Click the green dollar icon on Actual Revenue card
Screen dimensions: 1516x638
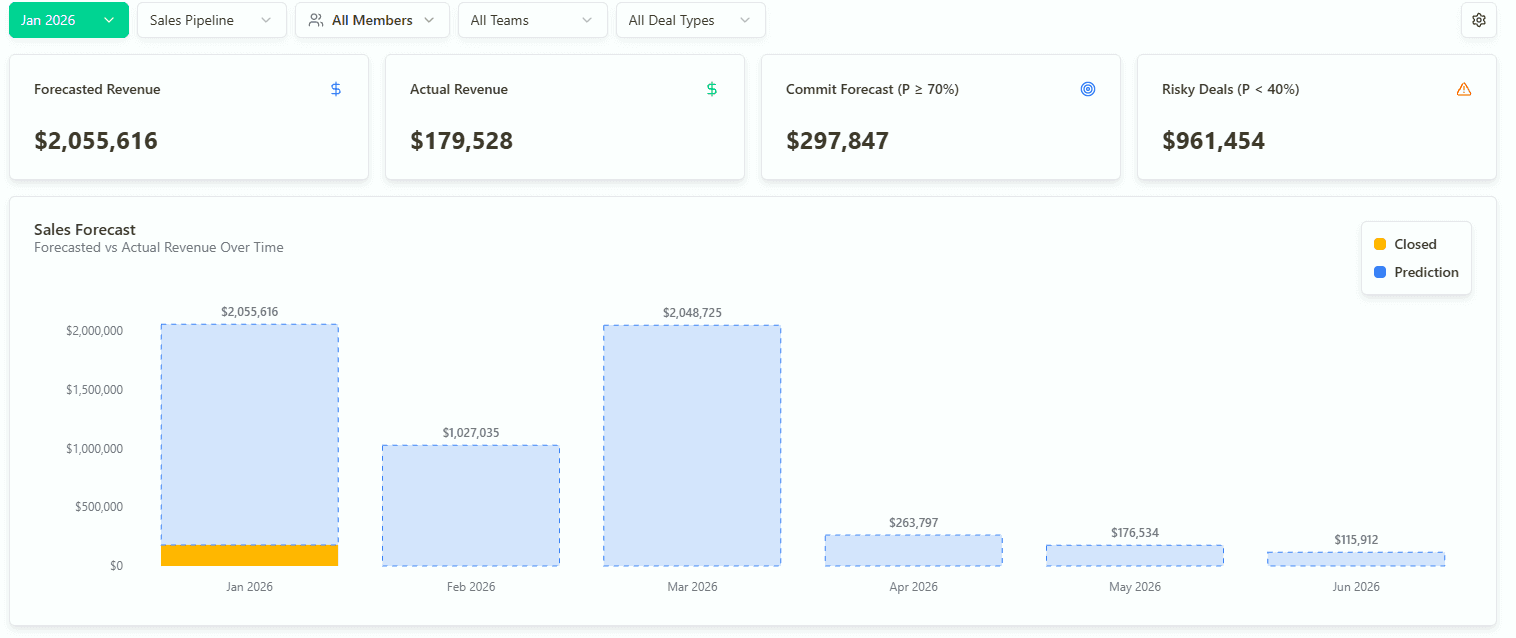point(711,89)
